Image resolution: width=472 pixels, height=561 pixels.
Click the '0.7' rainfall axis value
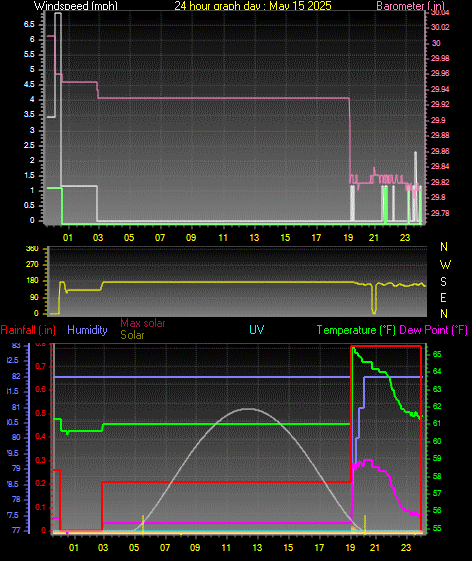(x=40, y=366)
